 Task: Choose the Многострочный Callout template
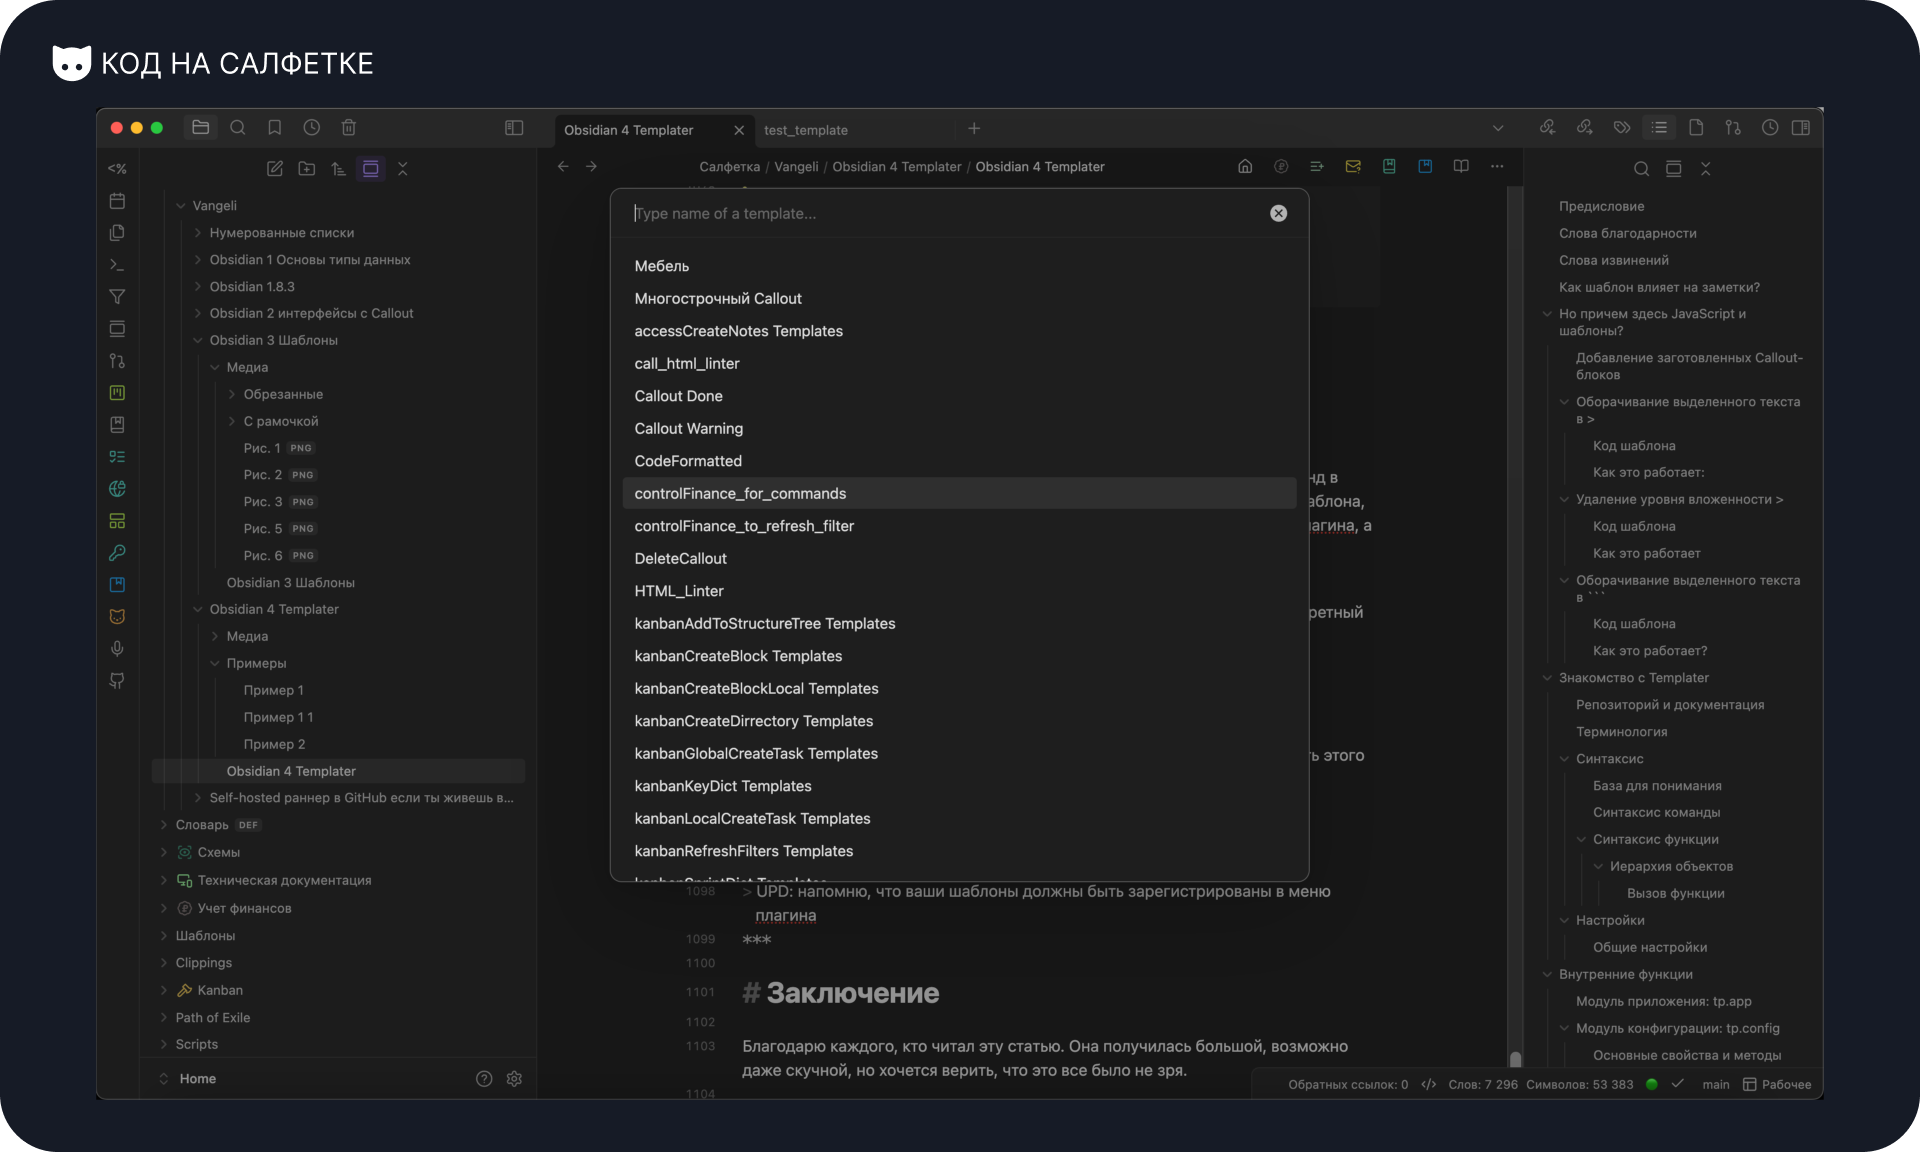pyautogui.click(x=959, y=298)
